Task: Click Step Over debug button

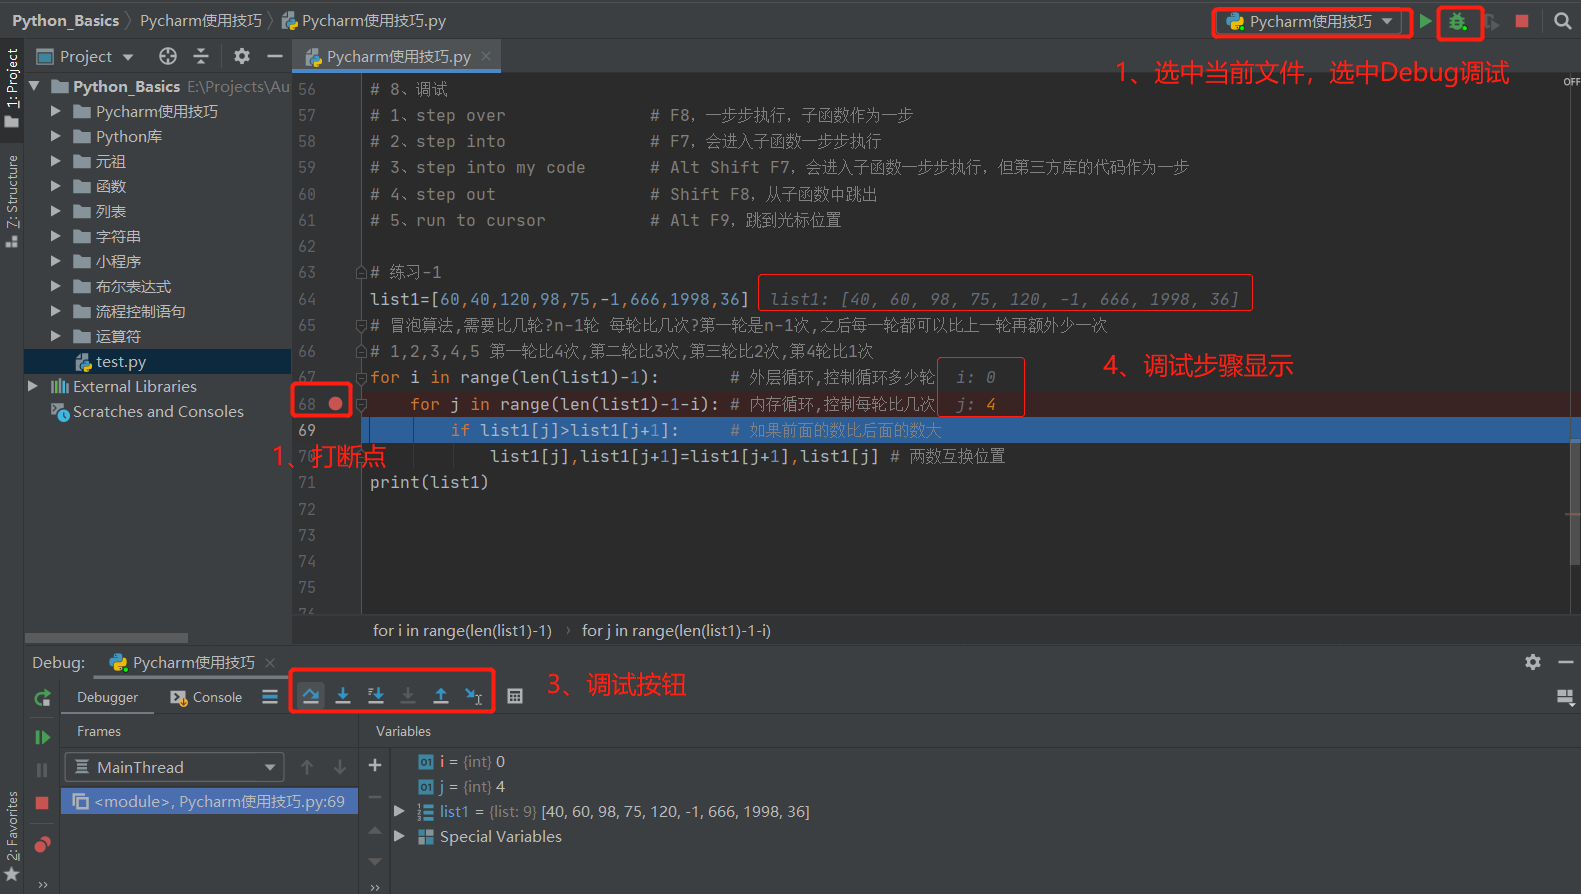Action: [311, 696]
